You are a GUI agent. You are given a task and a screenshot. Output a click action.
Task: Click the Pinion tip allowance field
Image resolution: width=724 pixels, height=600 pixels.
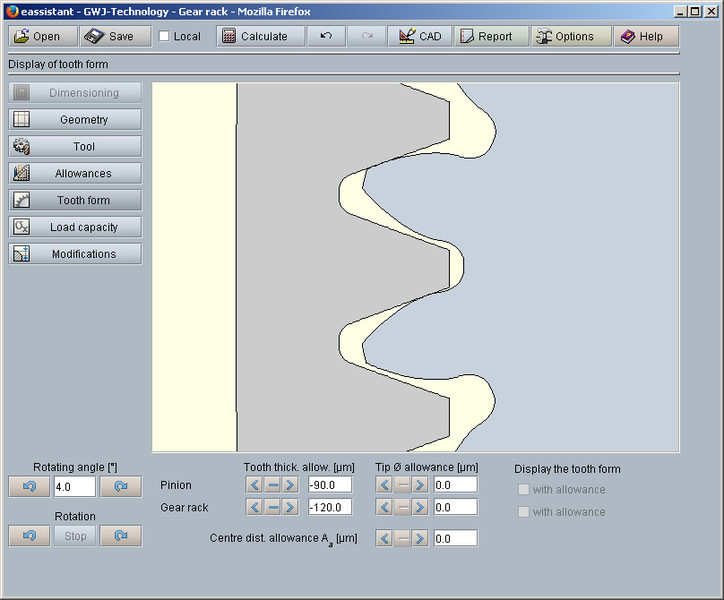455,485
